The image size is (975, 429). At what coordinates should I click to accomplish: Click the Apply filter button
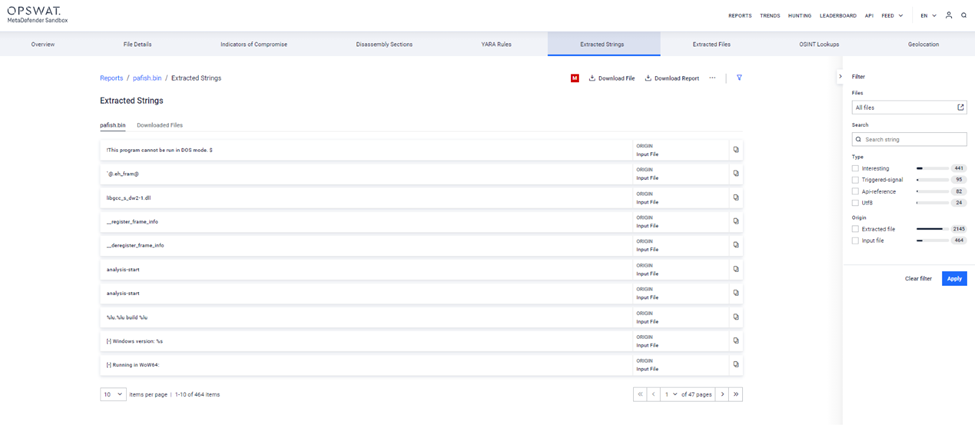(954, 279)
